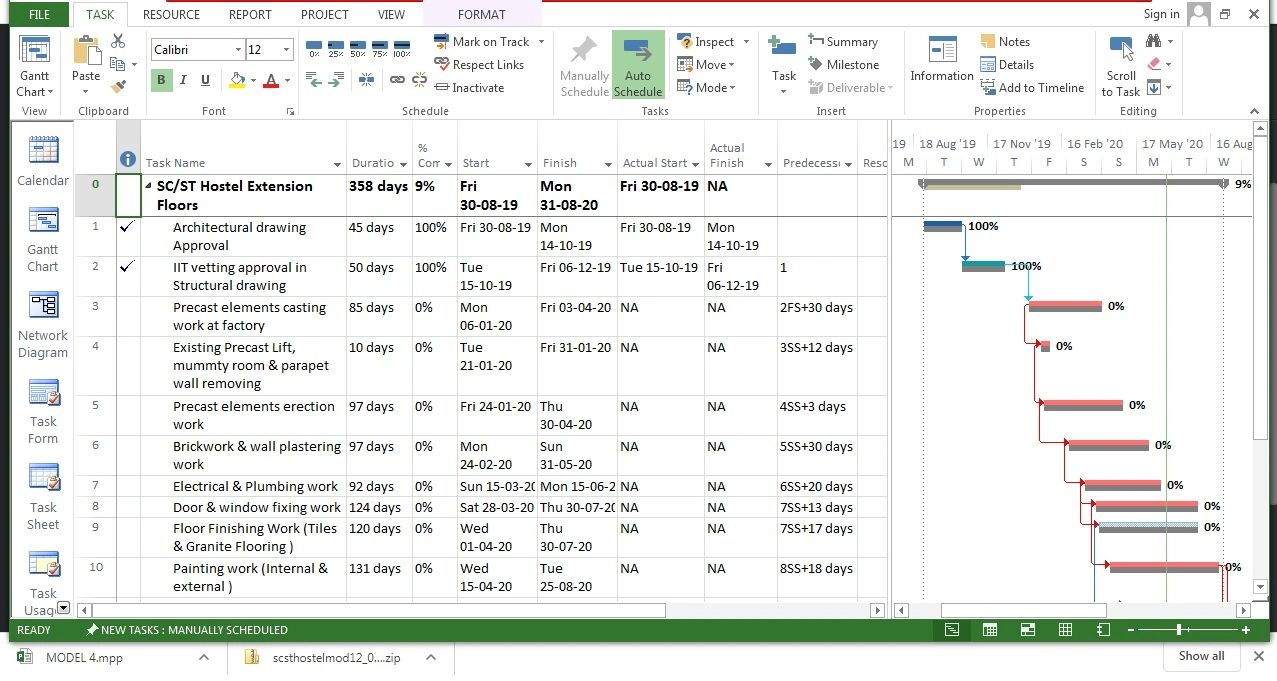
Task: Click Show all in downloads bar
Action: [x=1201, y=656]
